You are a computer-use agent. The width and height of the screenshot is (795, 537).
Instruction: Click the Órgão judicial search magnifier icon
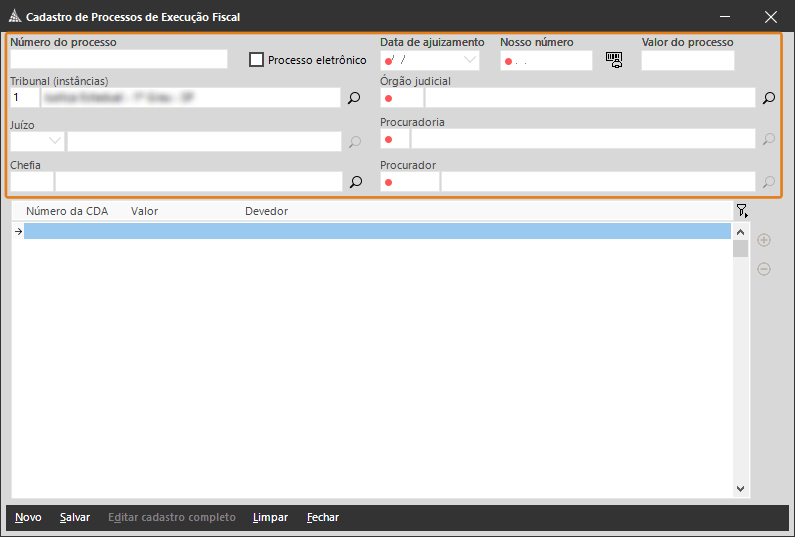768,98
